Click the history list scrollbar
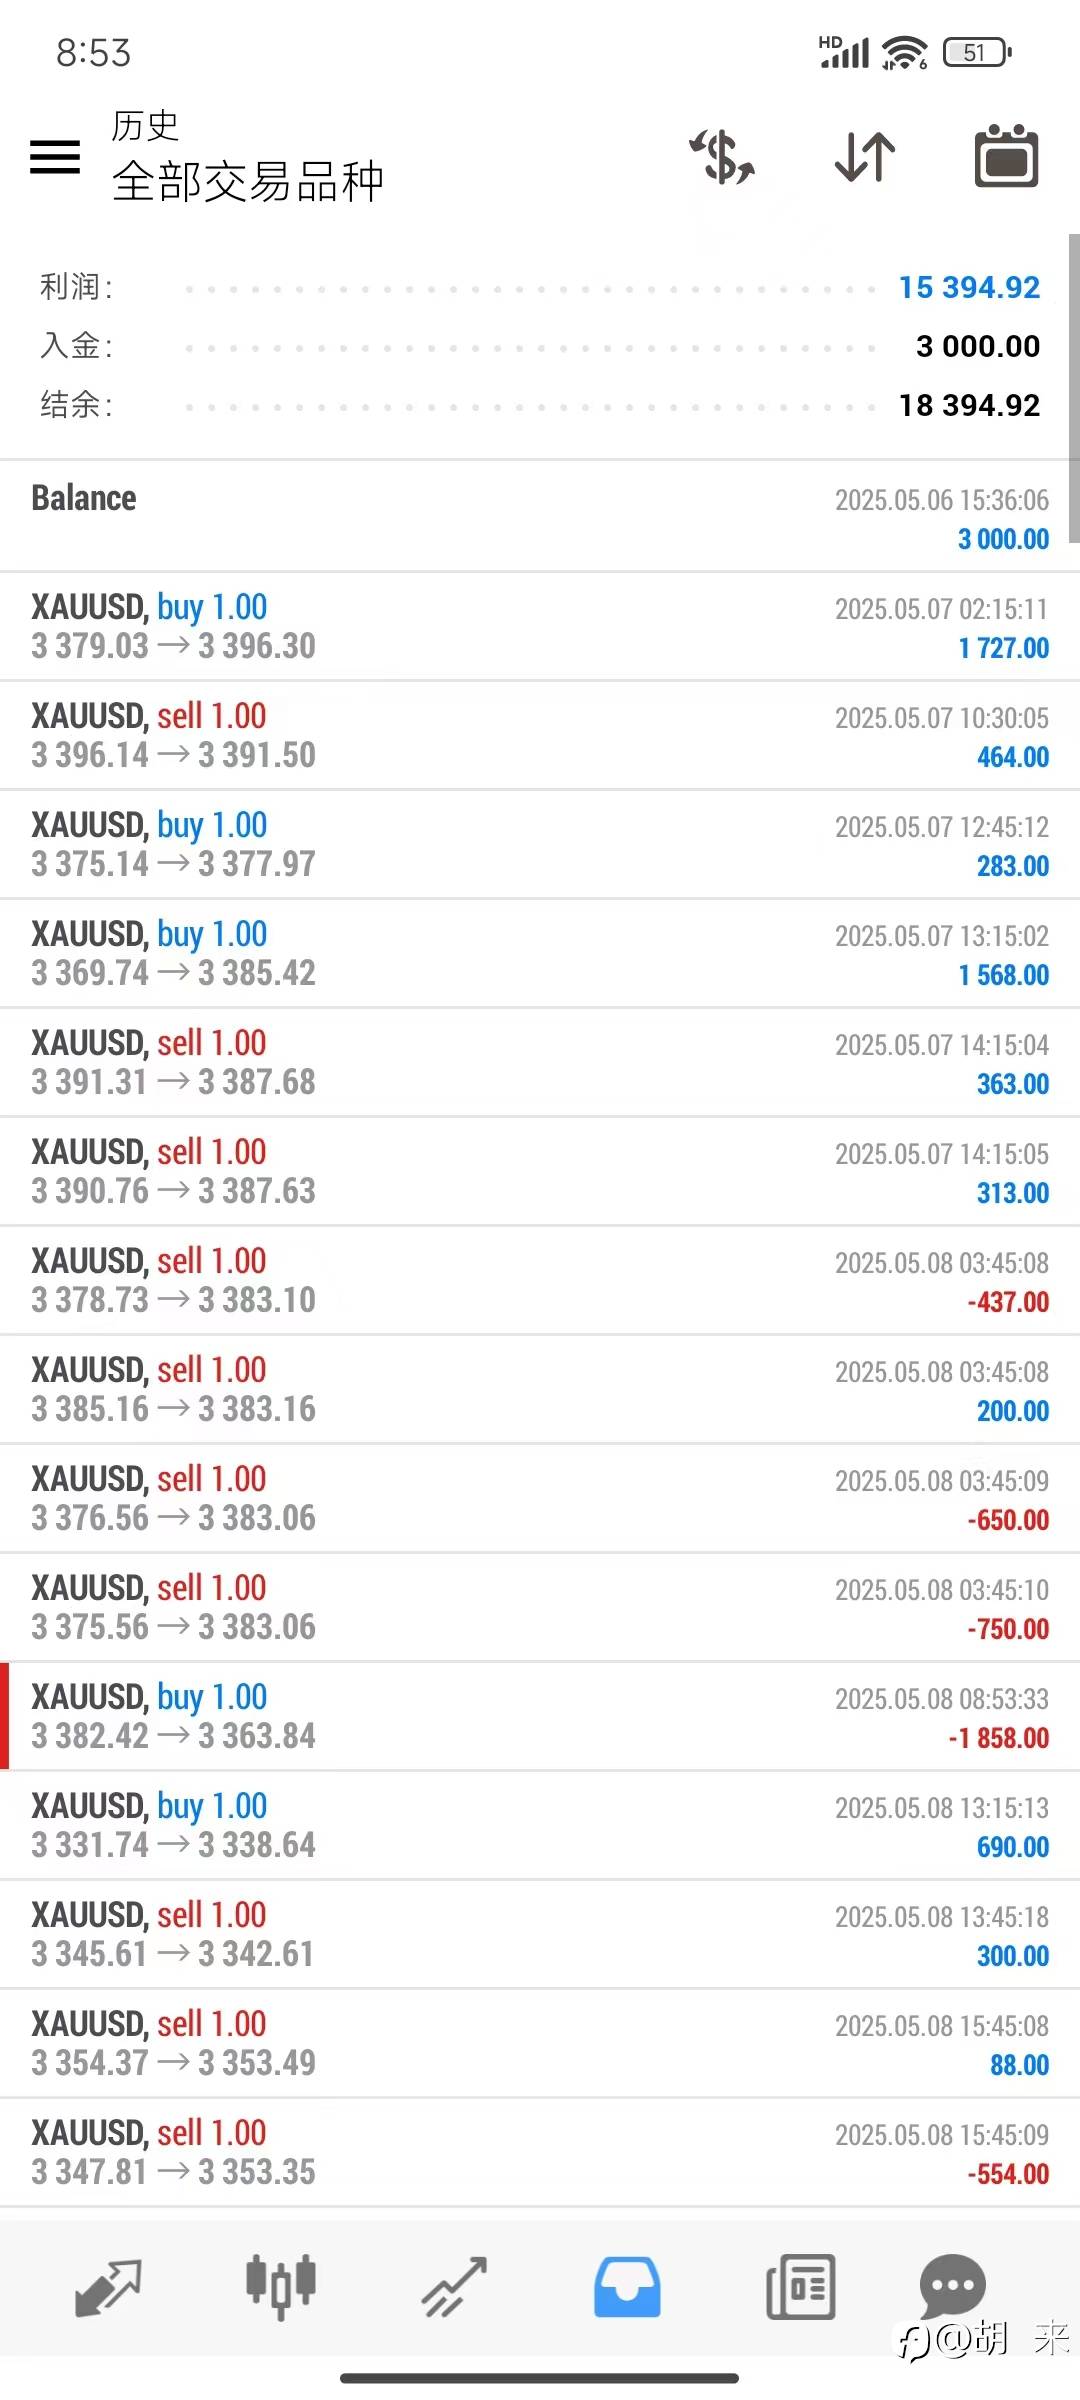Screen dimensions: 1080x2400 pyautogui.click(x=1074, y=390)
